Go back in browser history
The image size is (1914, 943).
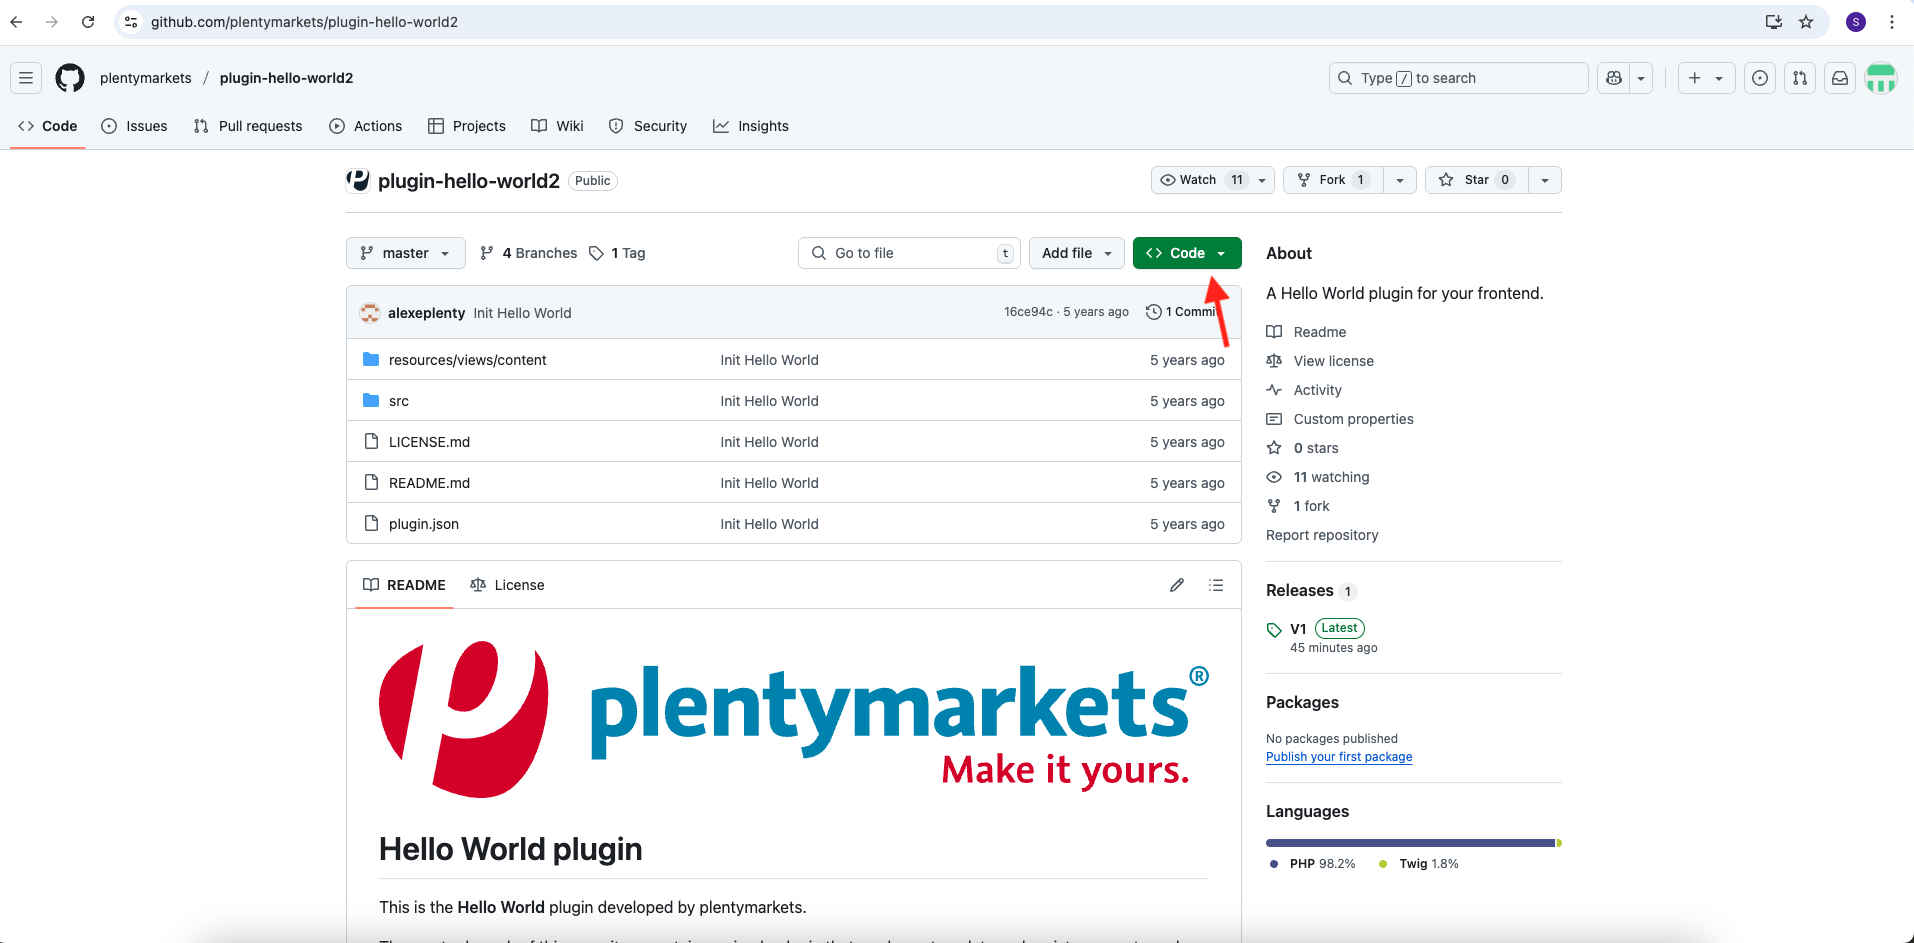[17, 22]
